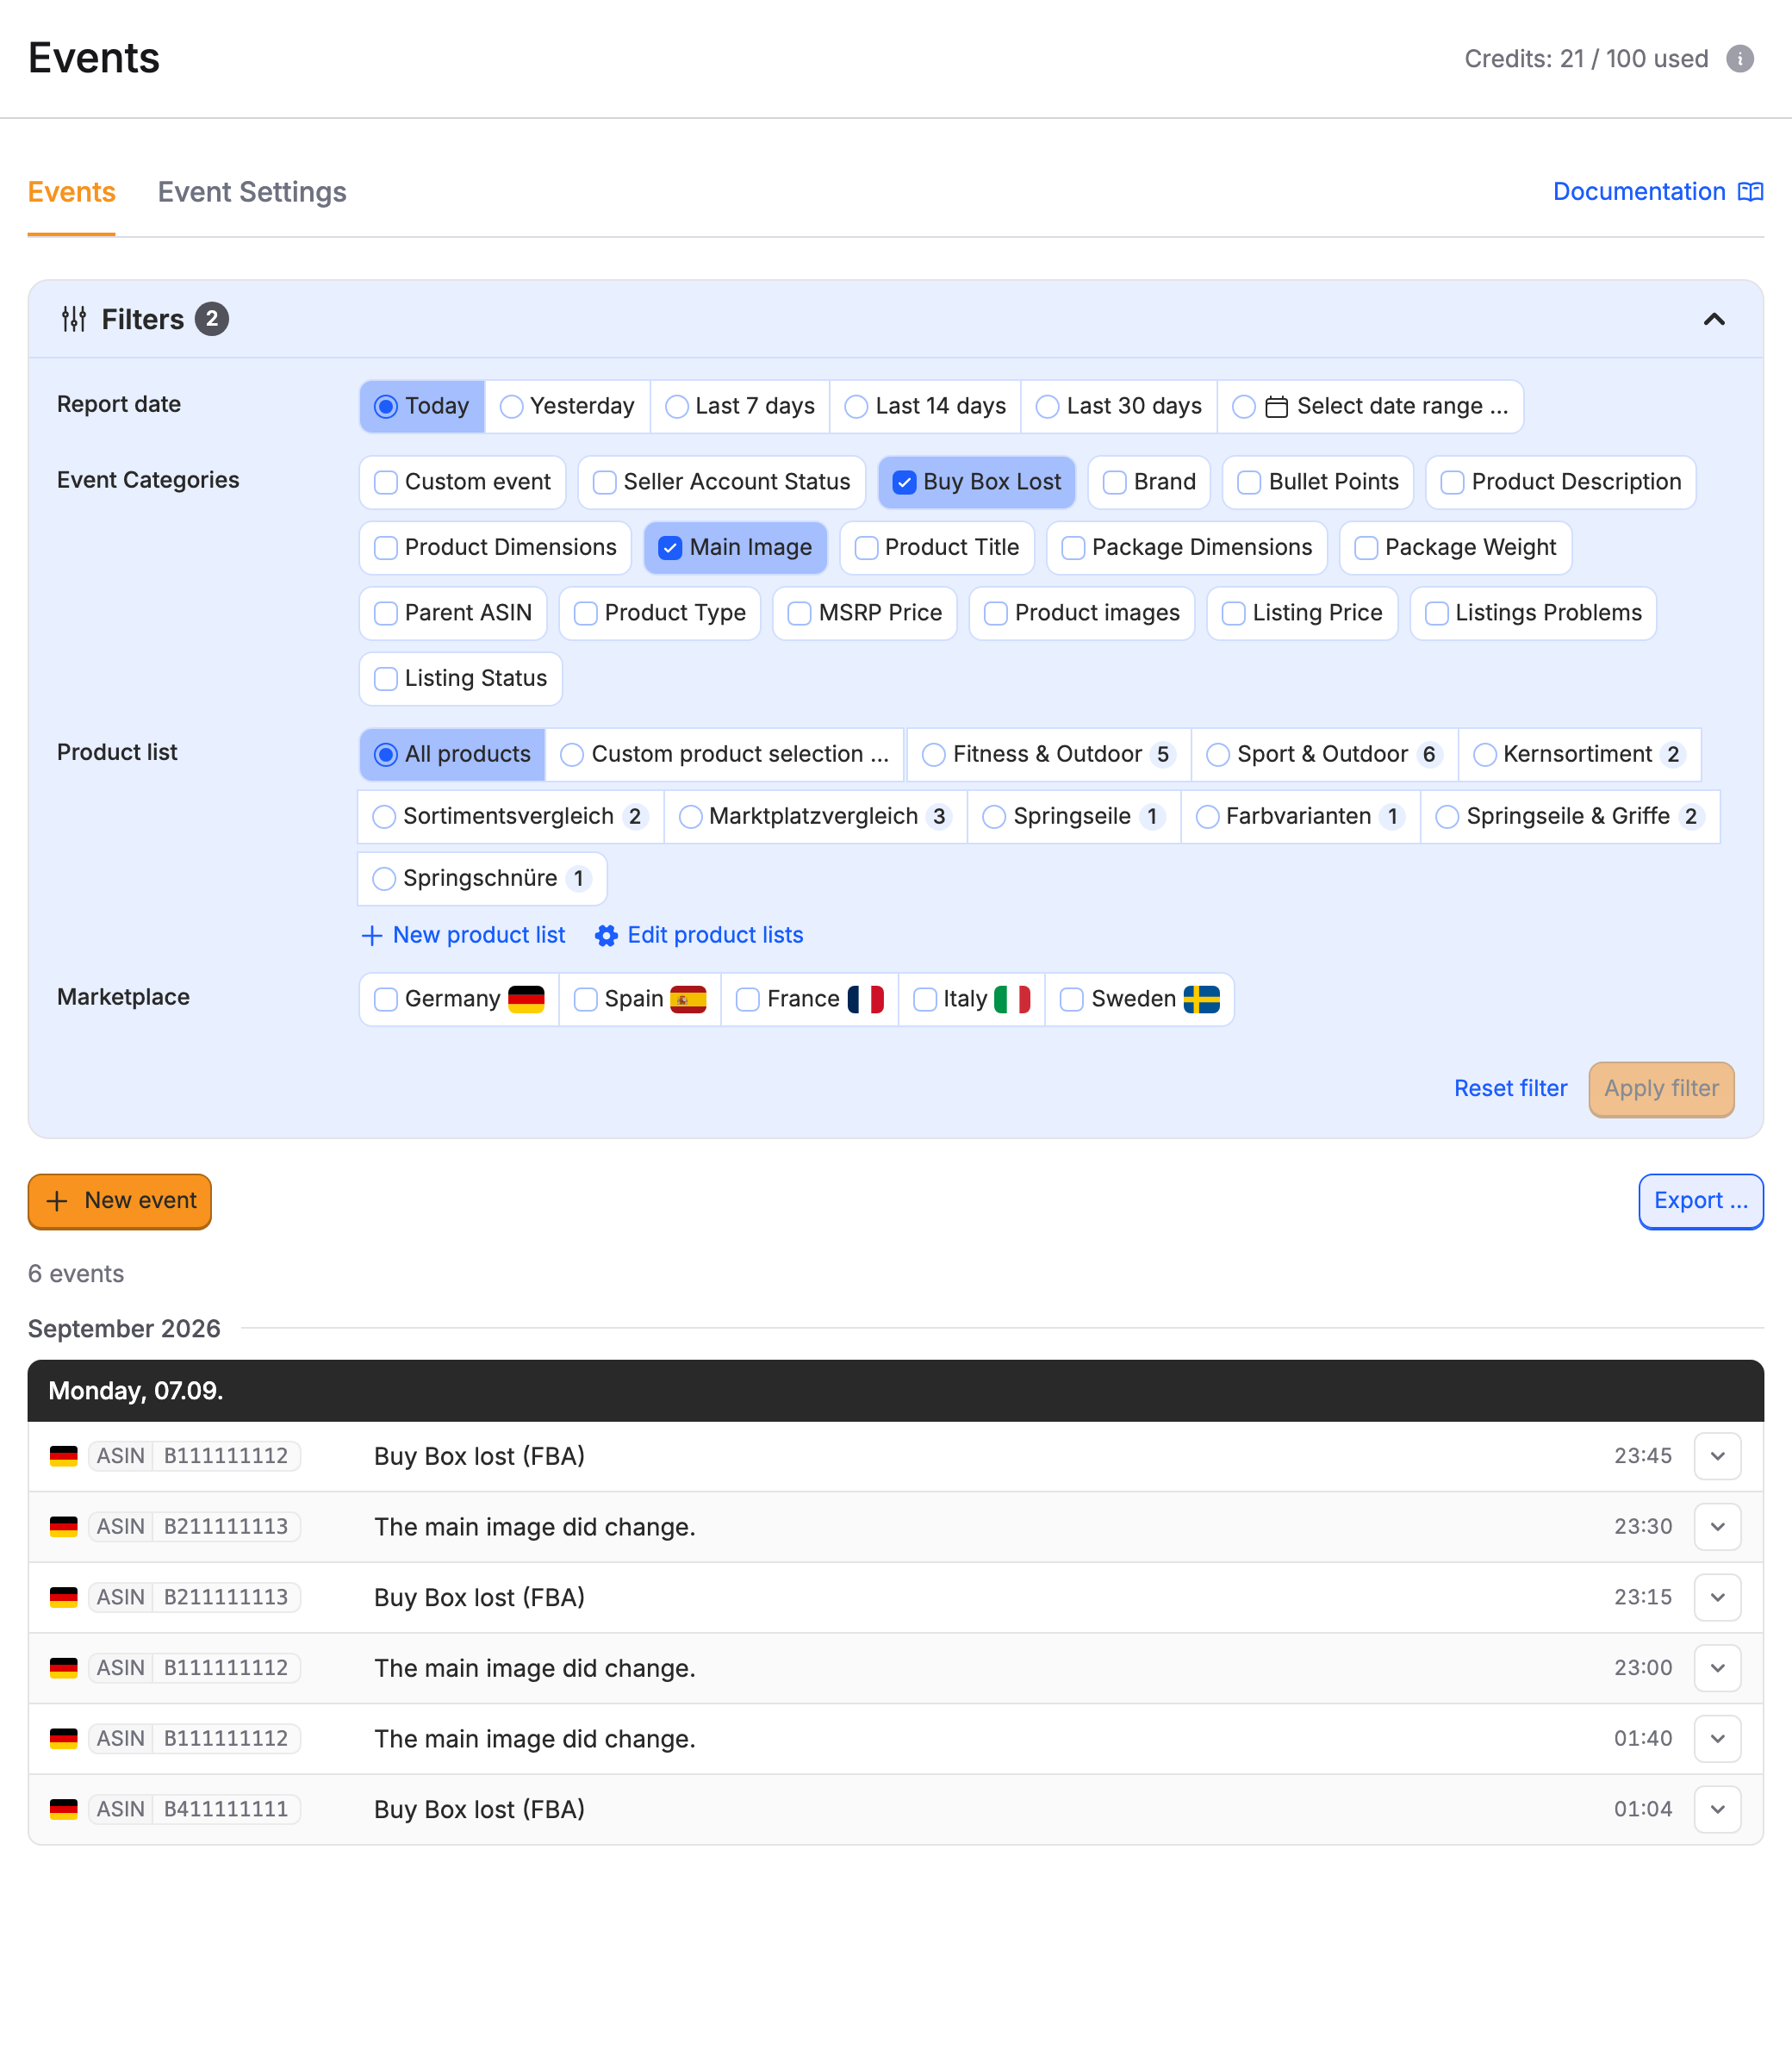The width and height of the screenshot is (1792, 2068).
Task: Expand the 23:15 Buy Box lost event
Action: [x=1717, y=1598]
